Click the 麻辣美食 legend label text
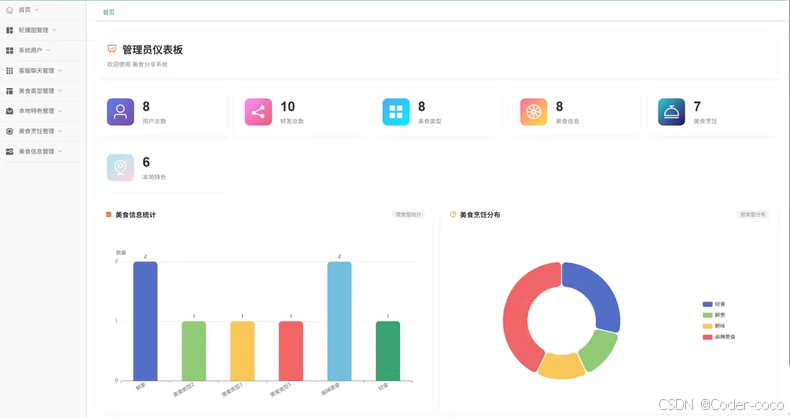This screenshot has width=790, height=418. pos(725,337)
